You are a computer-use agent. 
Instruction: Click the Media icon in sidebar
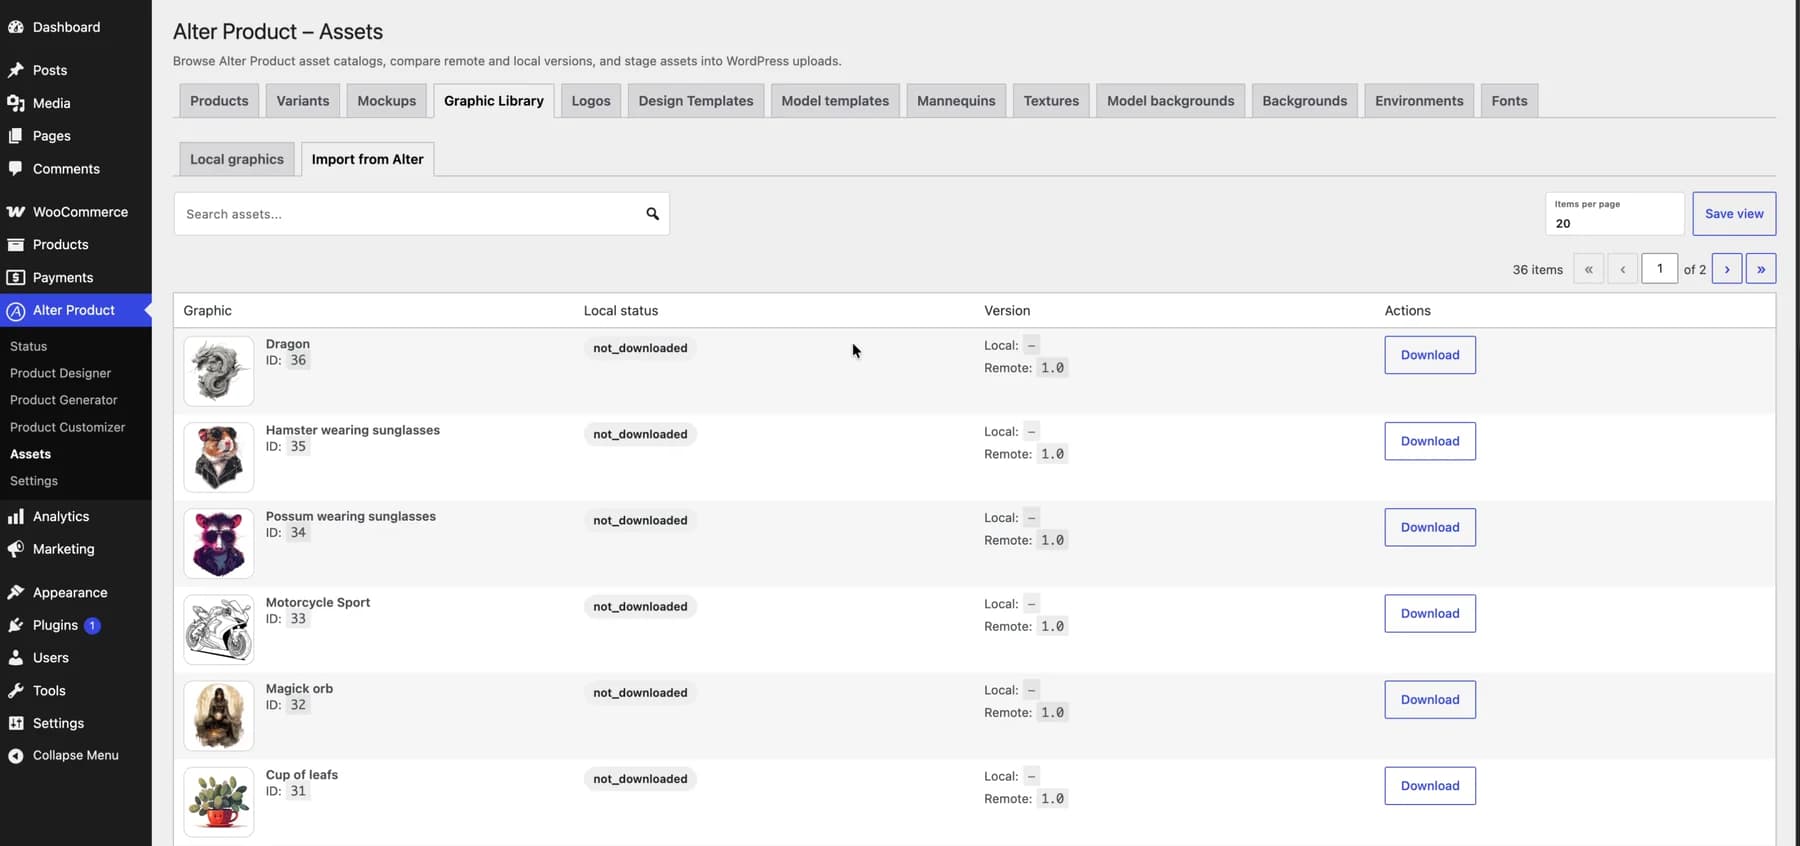(x=16, y=103)
